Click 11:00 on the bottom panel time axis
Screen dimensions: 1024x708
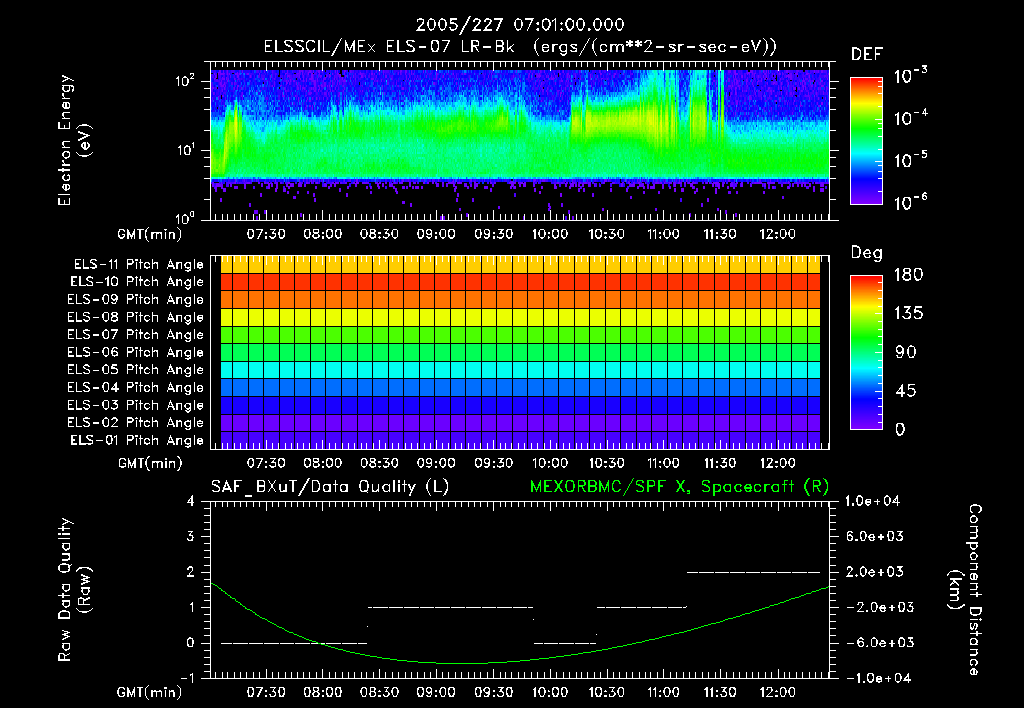664,692
